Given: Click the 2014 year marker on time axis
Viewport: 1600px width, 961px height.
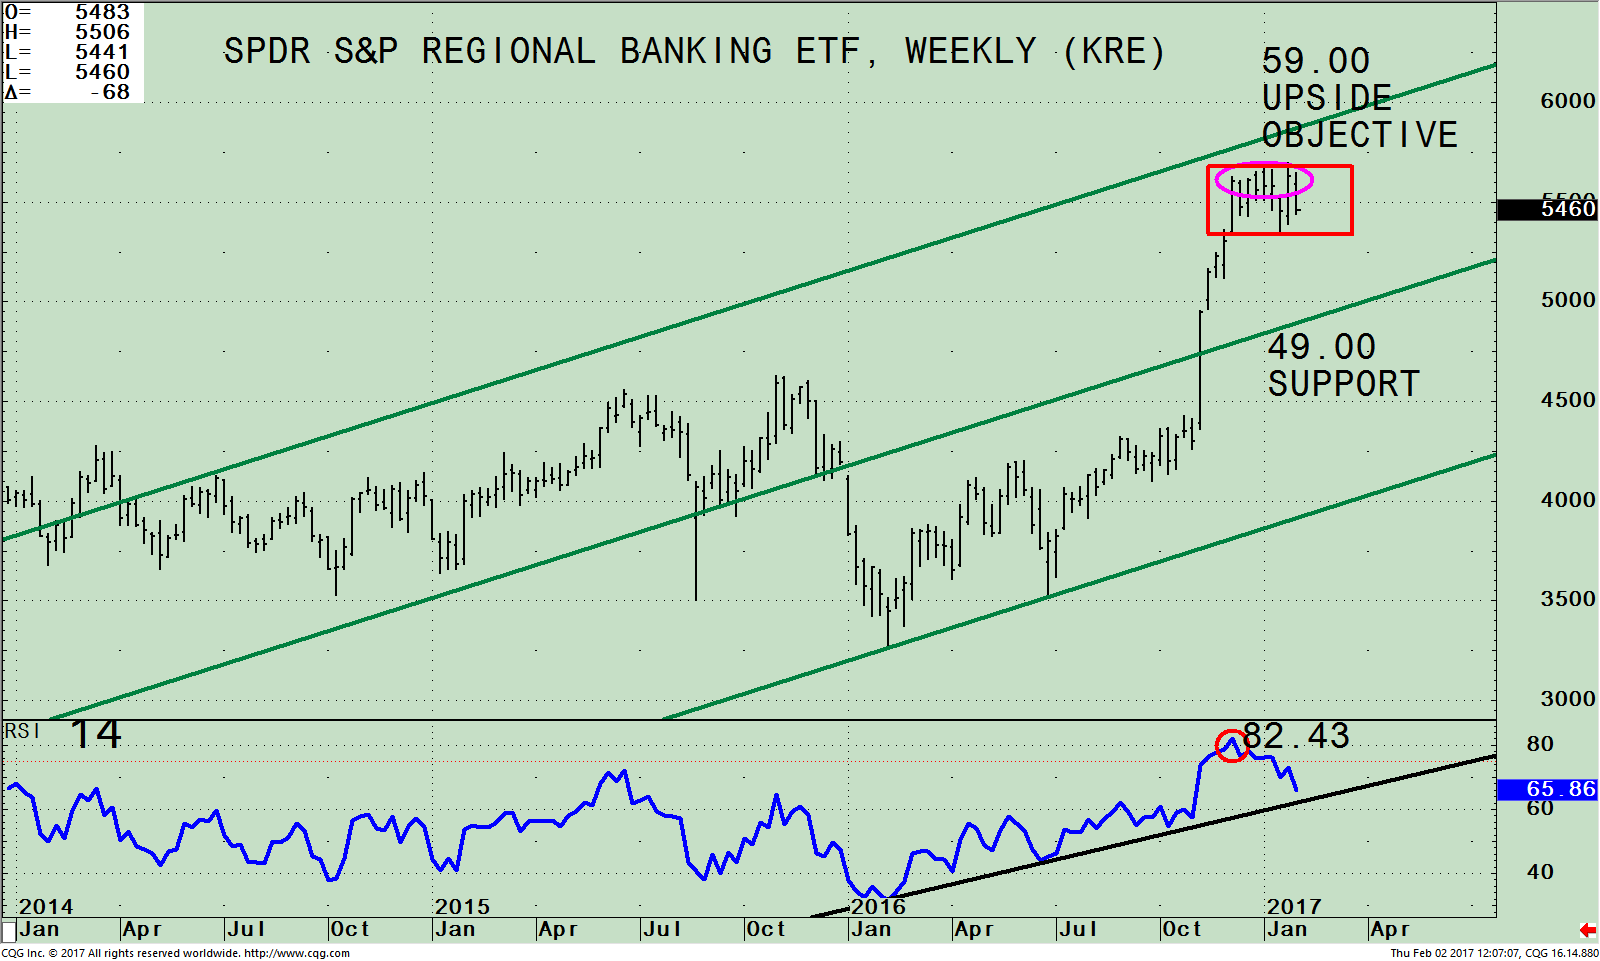Looking at the screenshot, I should [46, 907].
